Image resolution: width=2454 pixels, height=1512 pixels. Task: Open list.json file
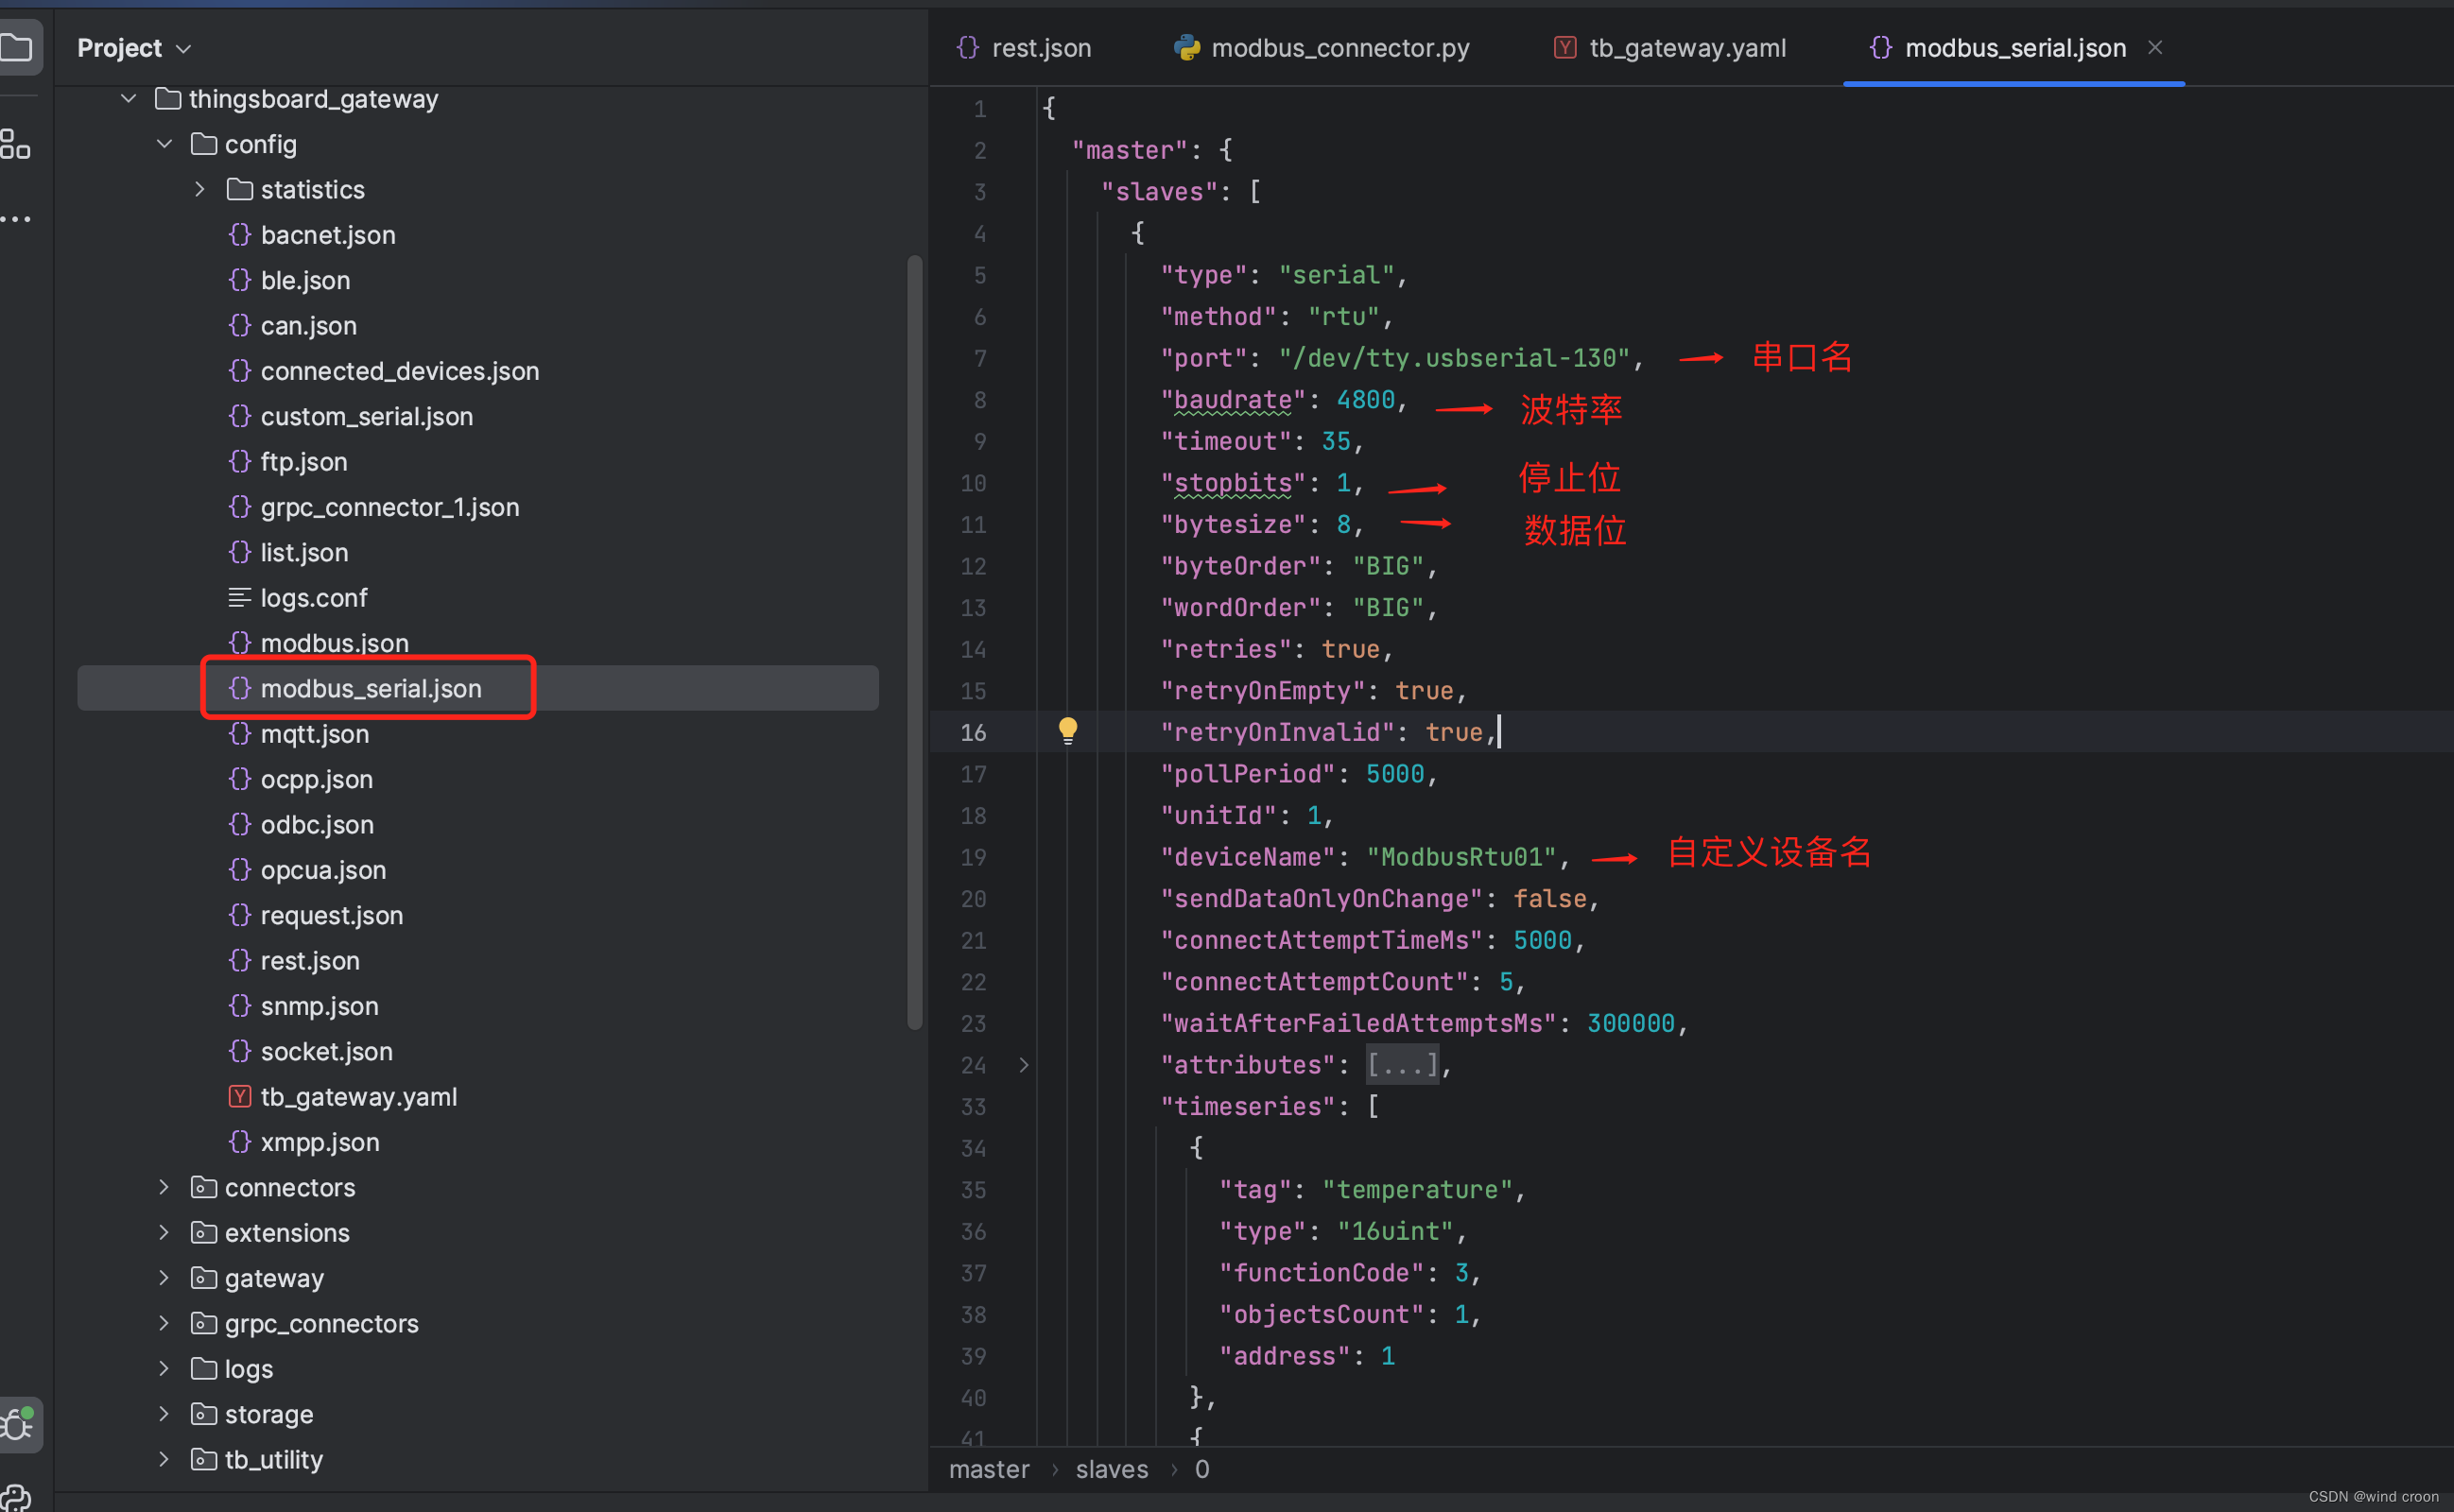[x=304, y=552]
